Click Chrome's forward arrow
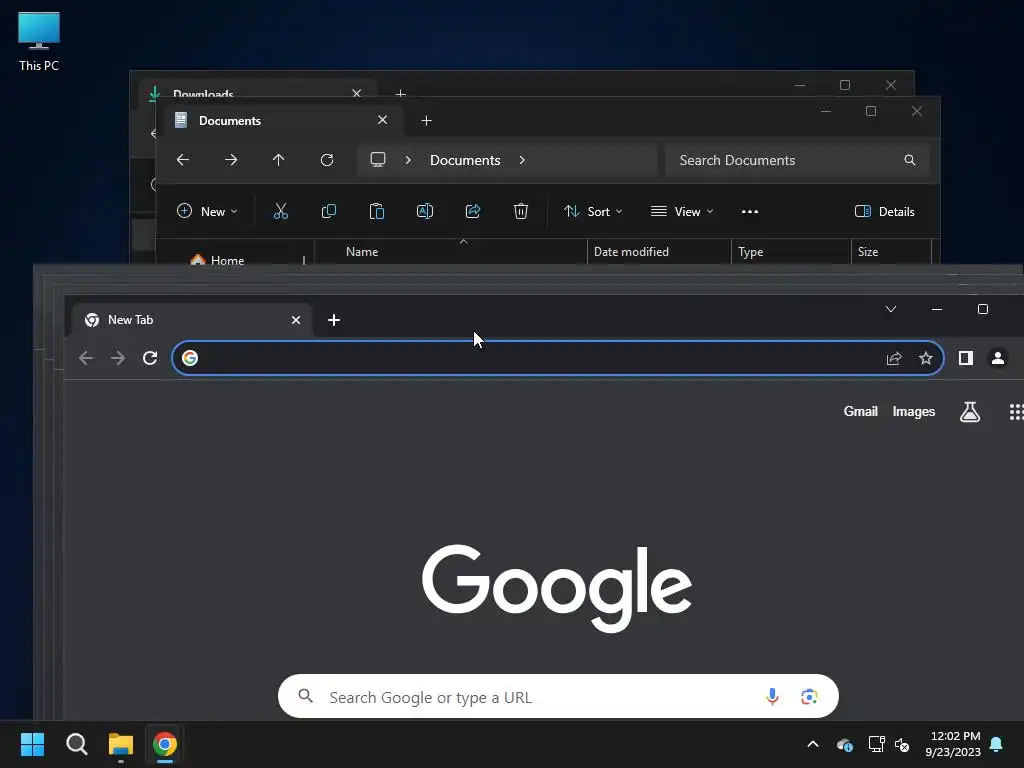The width and height of the screenshot is (1024, 768). click(x=118, y=358)
